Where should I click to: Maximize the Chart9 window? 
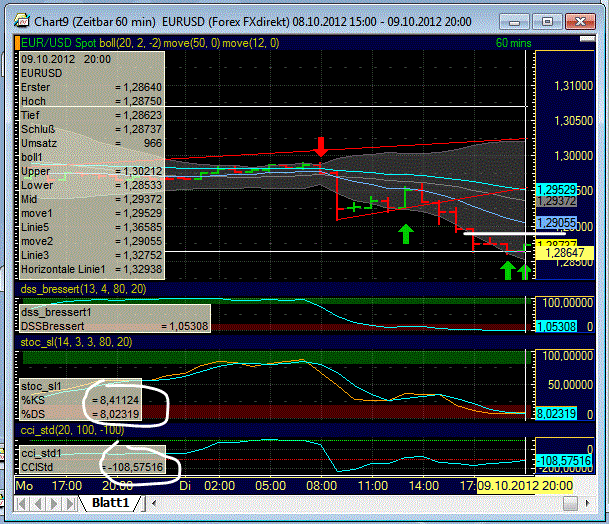(x=547, y=21)
